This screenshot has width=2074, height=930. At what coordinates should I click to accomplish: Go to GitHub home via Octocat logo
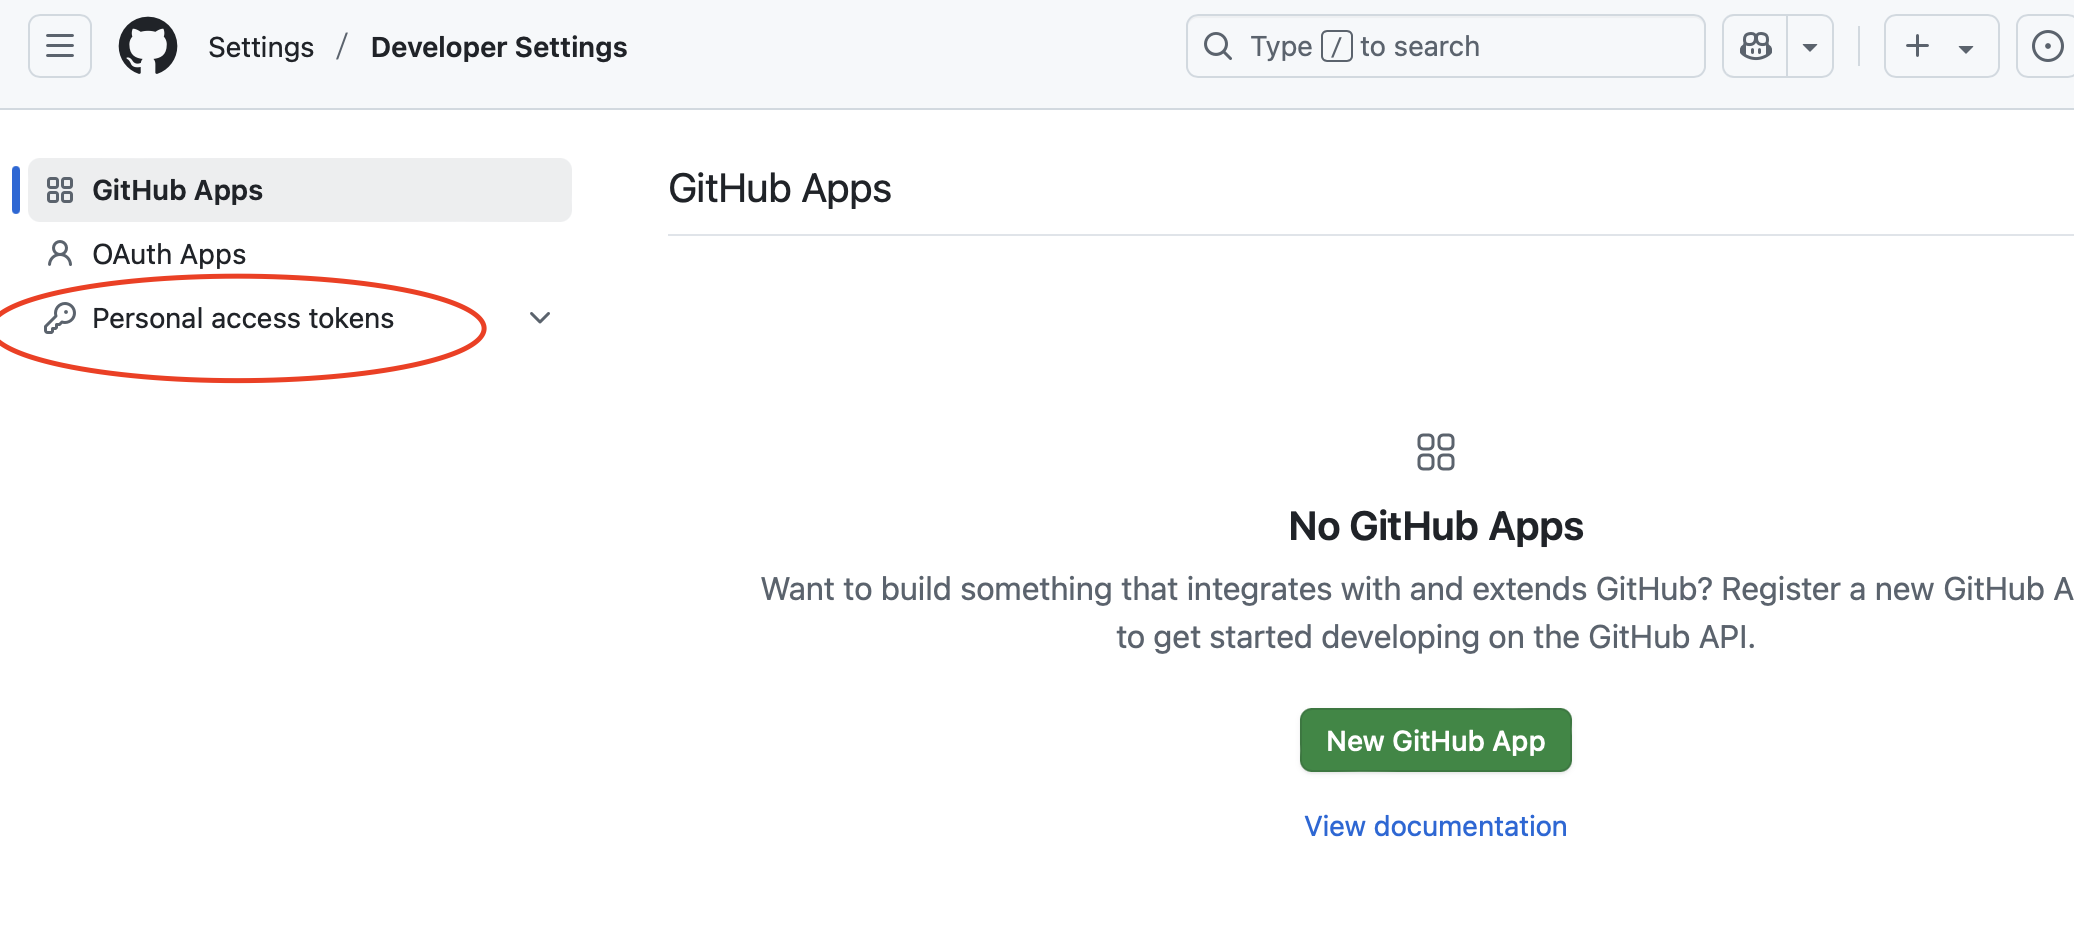coord(148,46)
